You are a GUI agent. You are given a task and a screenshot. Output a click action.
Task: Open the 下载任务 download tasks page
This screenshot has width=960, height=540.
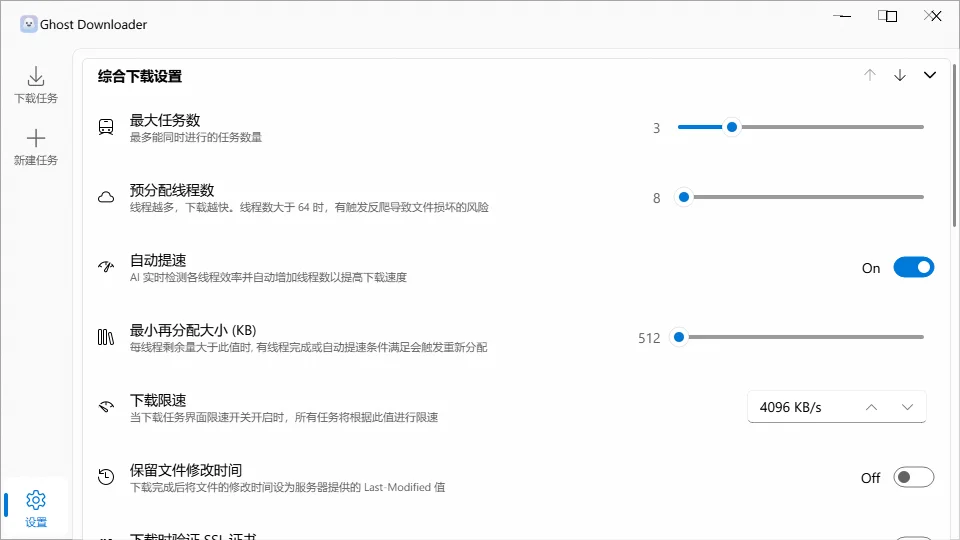[x=36, y=85]
